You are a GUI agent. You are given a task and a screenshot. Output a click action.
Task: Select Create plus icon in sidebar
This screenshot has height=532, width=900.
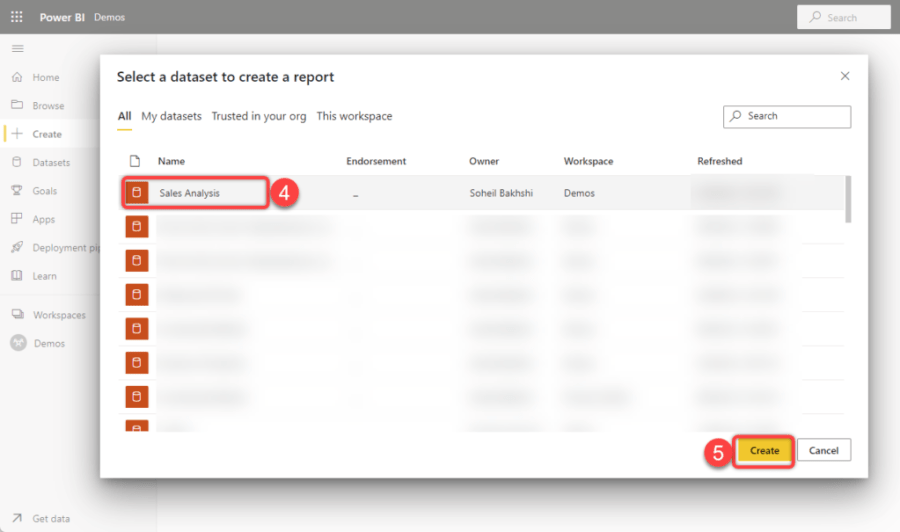tap(17, 134)
